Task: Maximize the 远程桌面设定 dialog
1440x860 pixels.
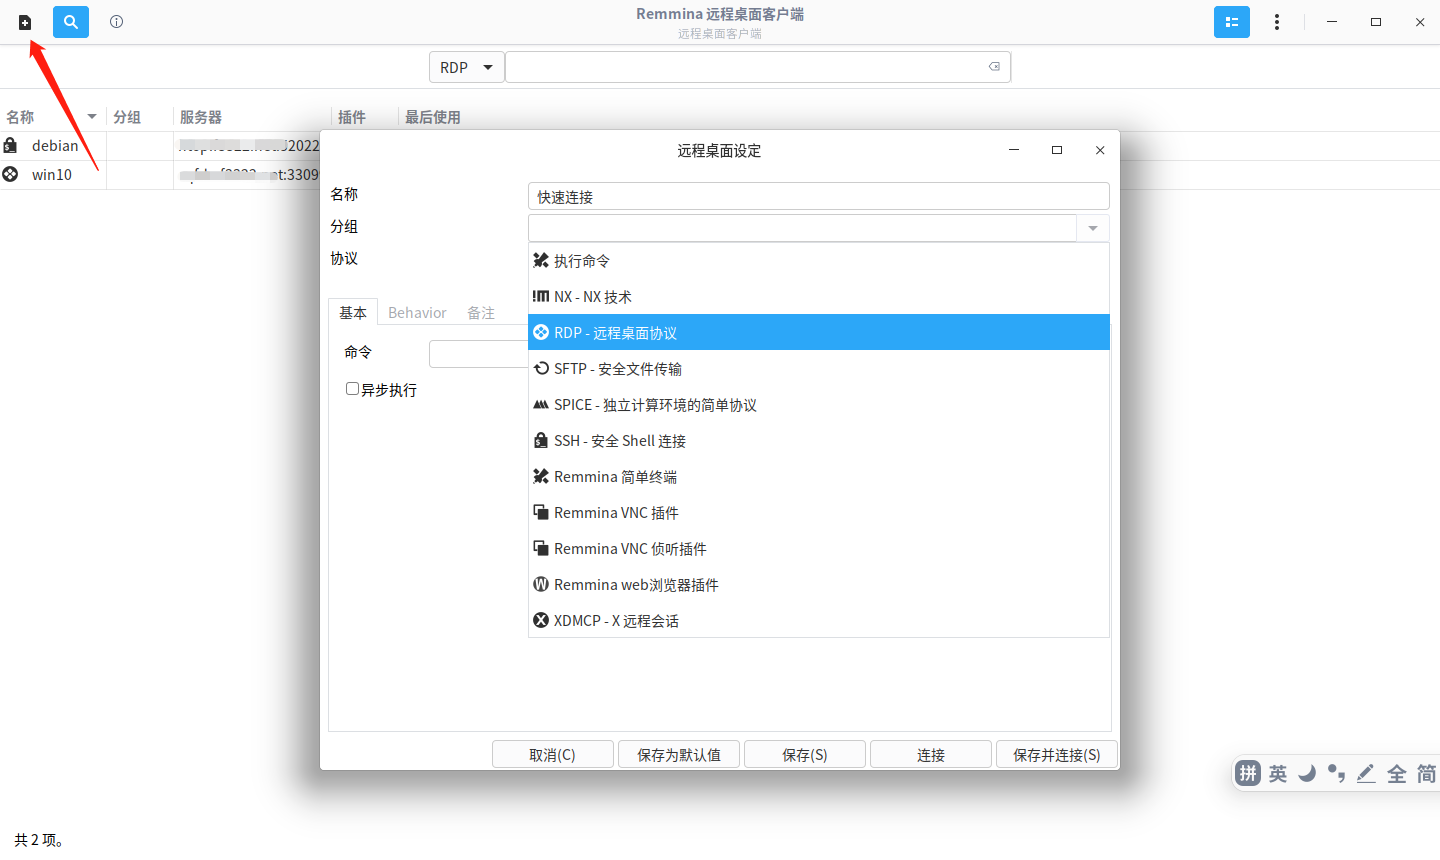Action: pyautogui.click(x=1057, y=150)
